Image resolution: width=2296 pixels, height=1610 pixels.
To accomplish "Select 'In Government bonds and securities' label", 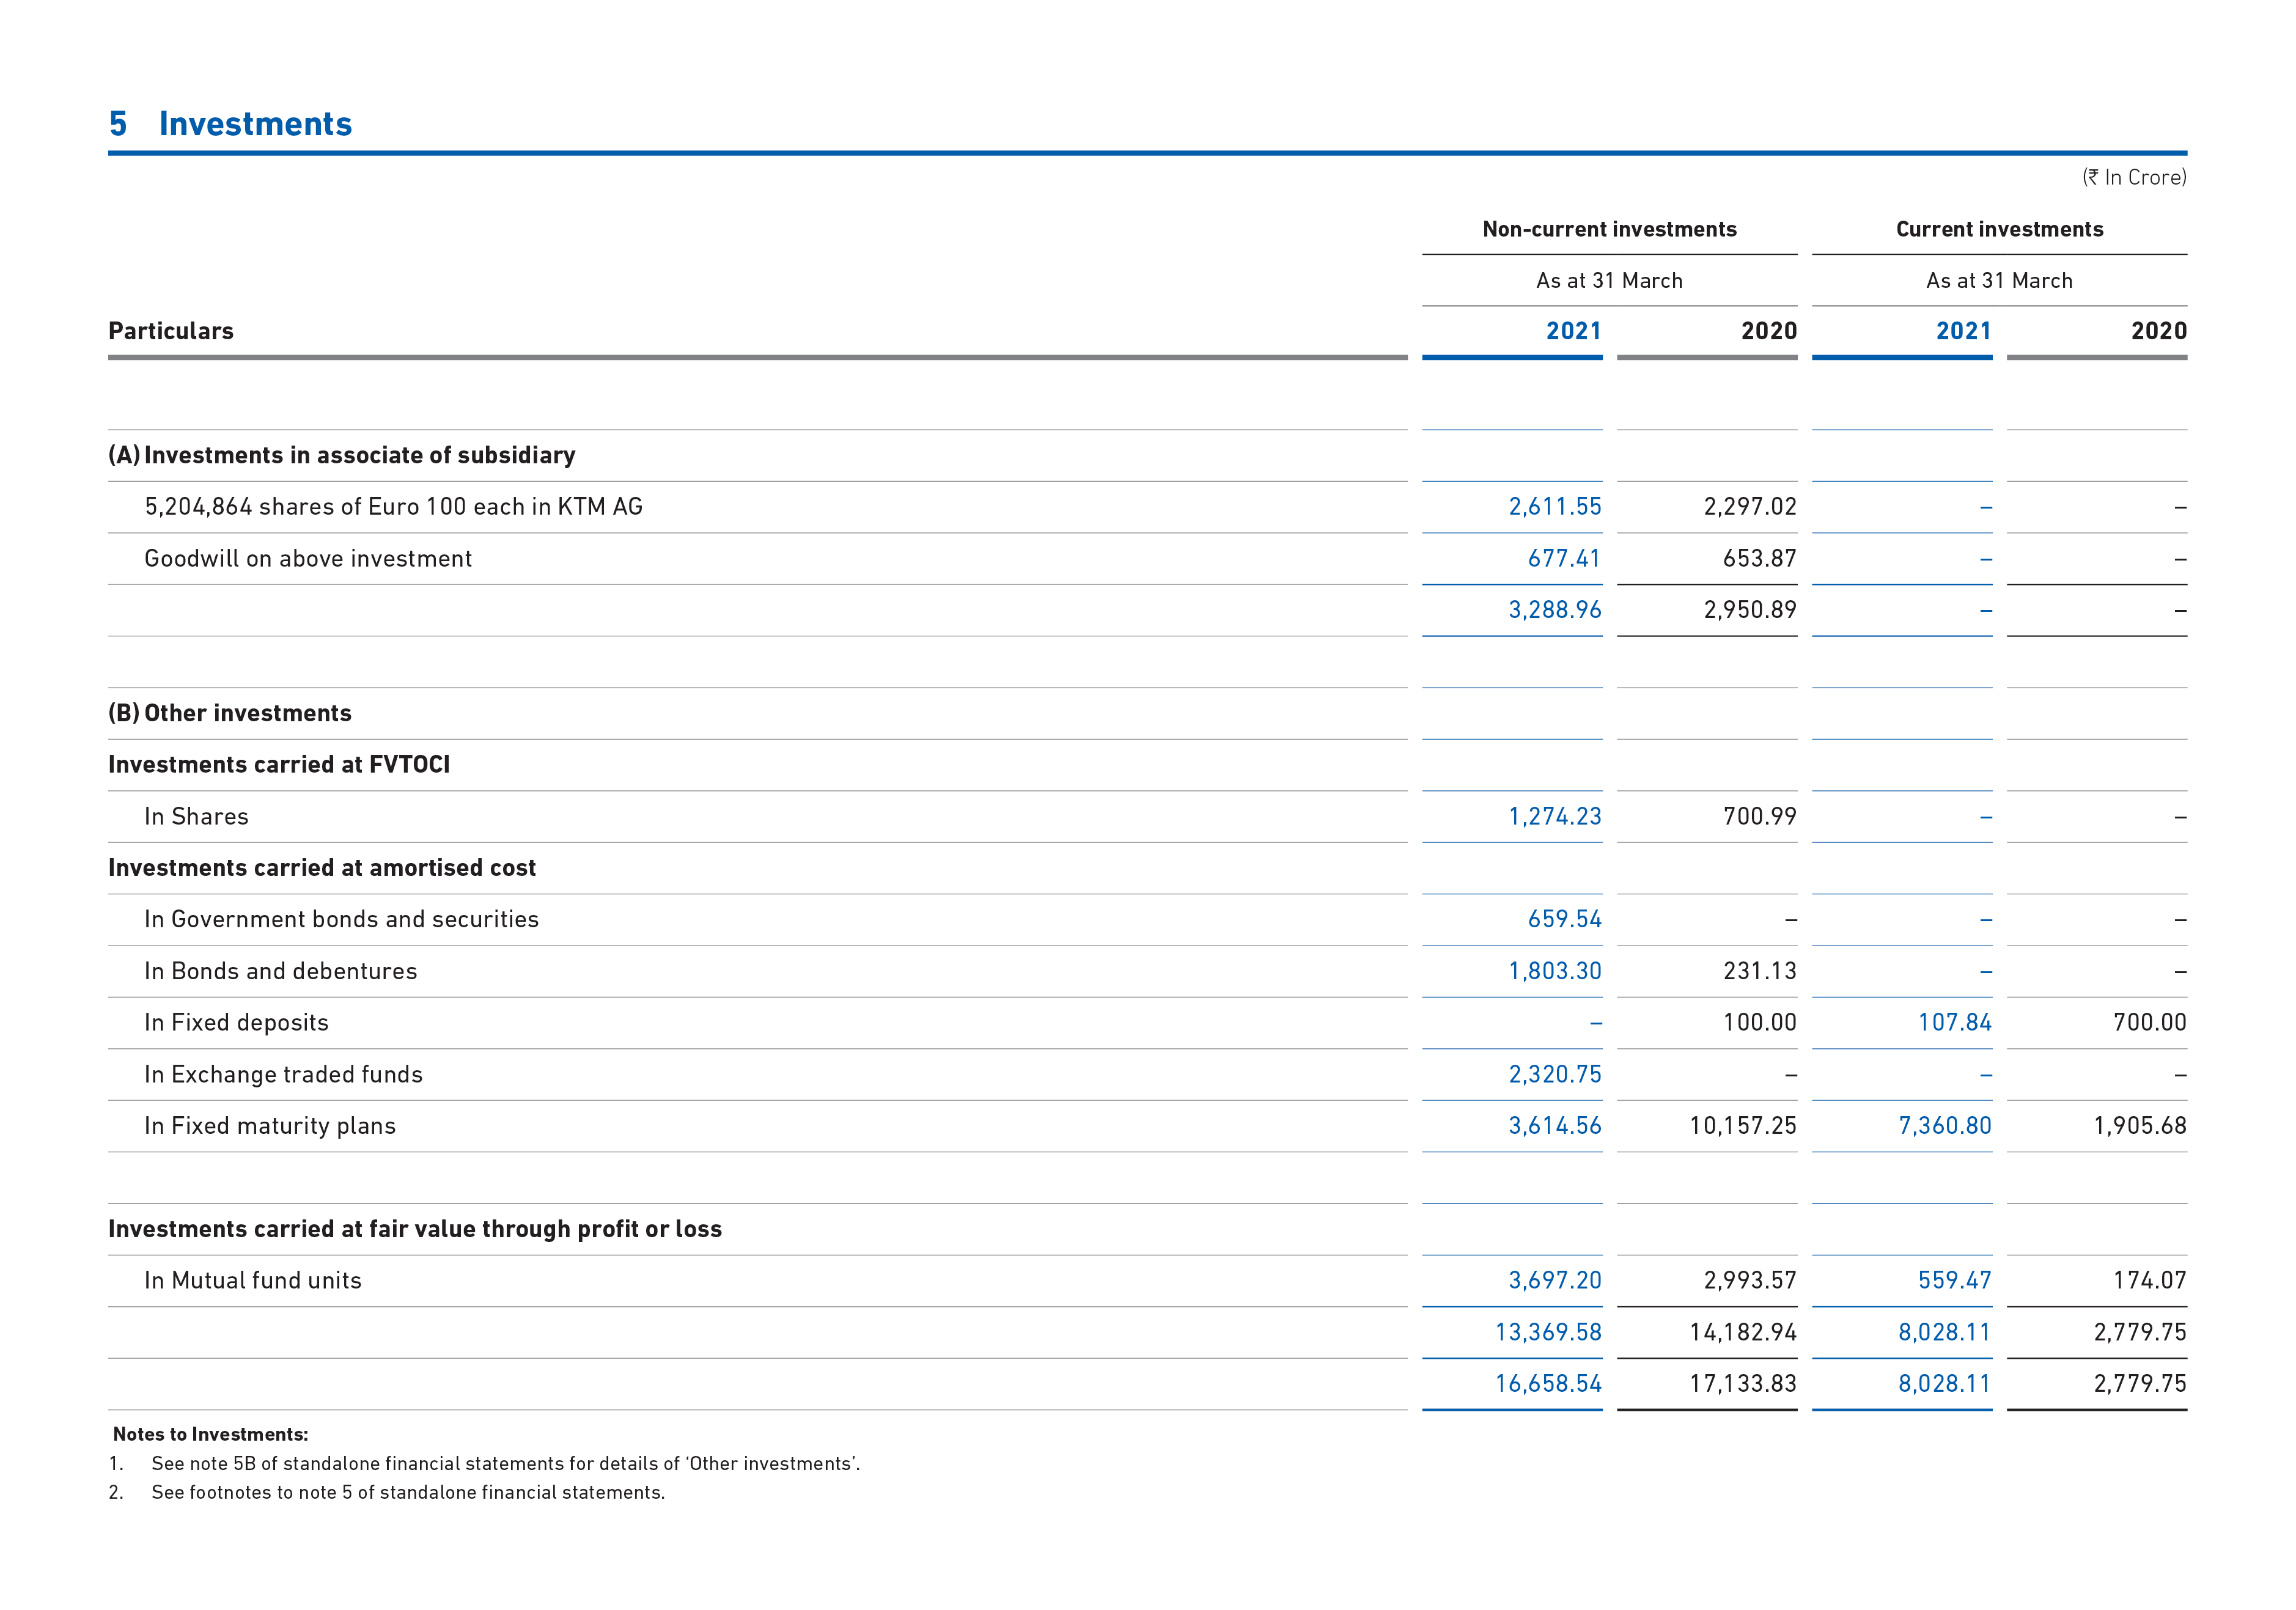I will point(341,920).
